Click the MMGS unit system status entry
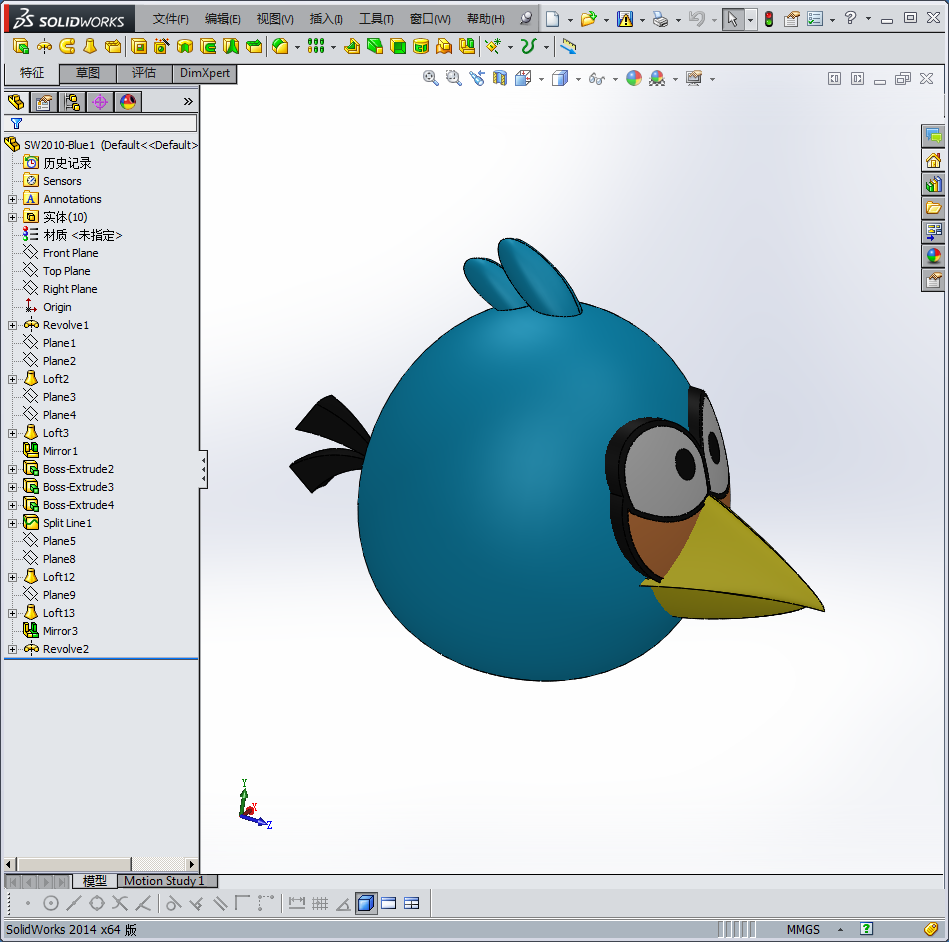The image size is (949, 942). (803, 929)
